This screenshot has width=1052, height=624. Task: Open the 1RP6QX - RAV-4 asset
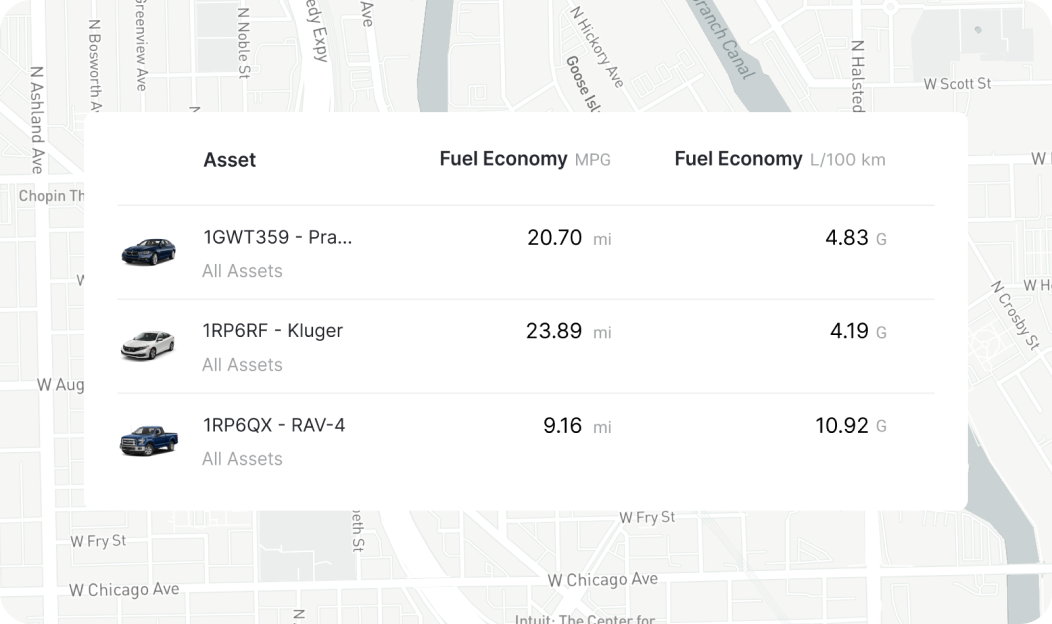pos(274,425)
